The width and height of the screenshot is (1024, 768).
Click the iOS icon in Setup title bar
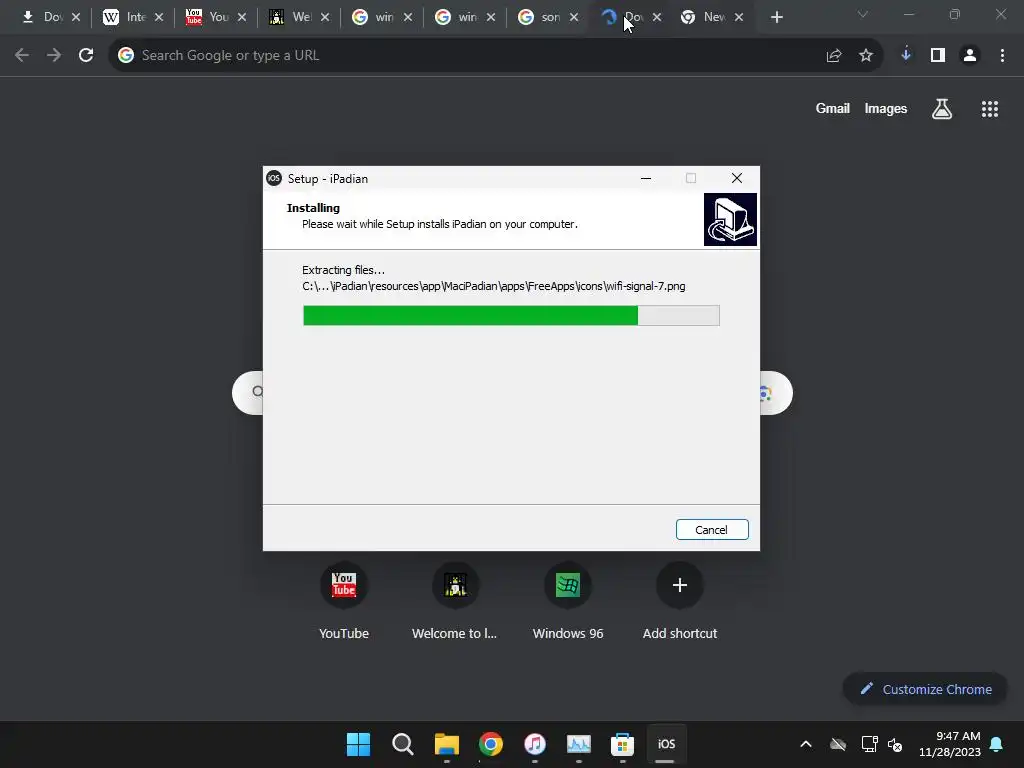click(274, 178)
